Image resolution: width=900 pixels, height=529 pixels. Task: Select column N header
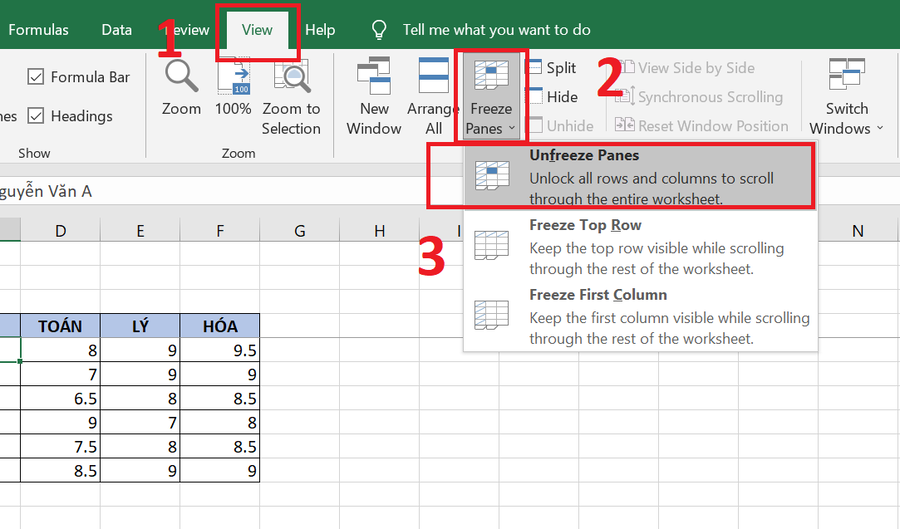pyautogui.click(x=858, y=231)
